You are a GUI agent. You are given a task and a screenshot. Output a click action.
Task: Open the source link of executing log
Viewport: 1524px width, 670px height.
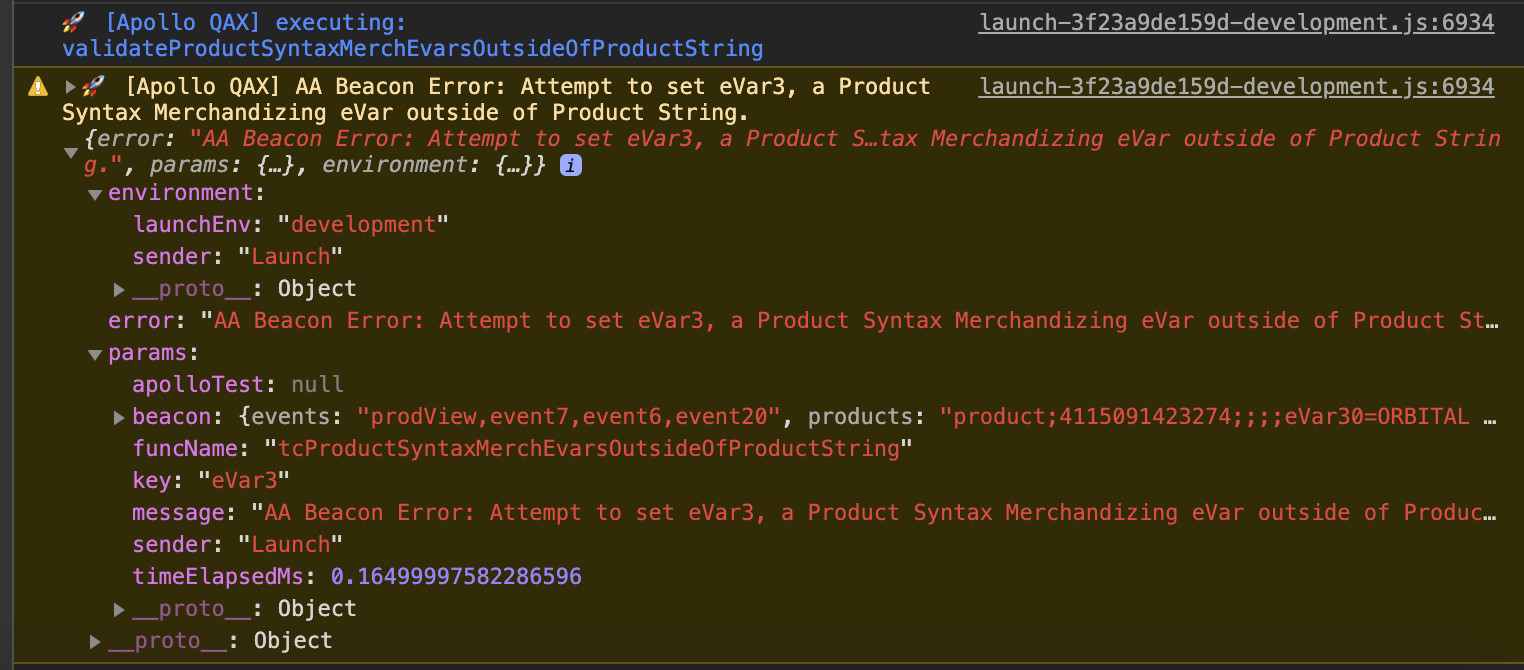1236,22
